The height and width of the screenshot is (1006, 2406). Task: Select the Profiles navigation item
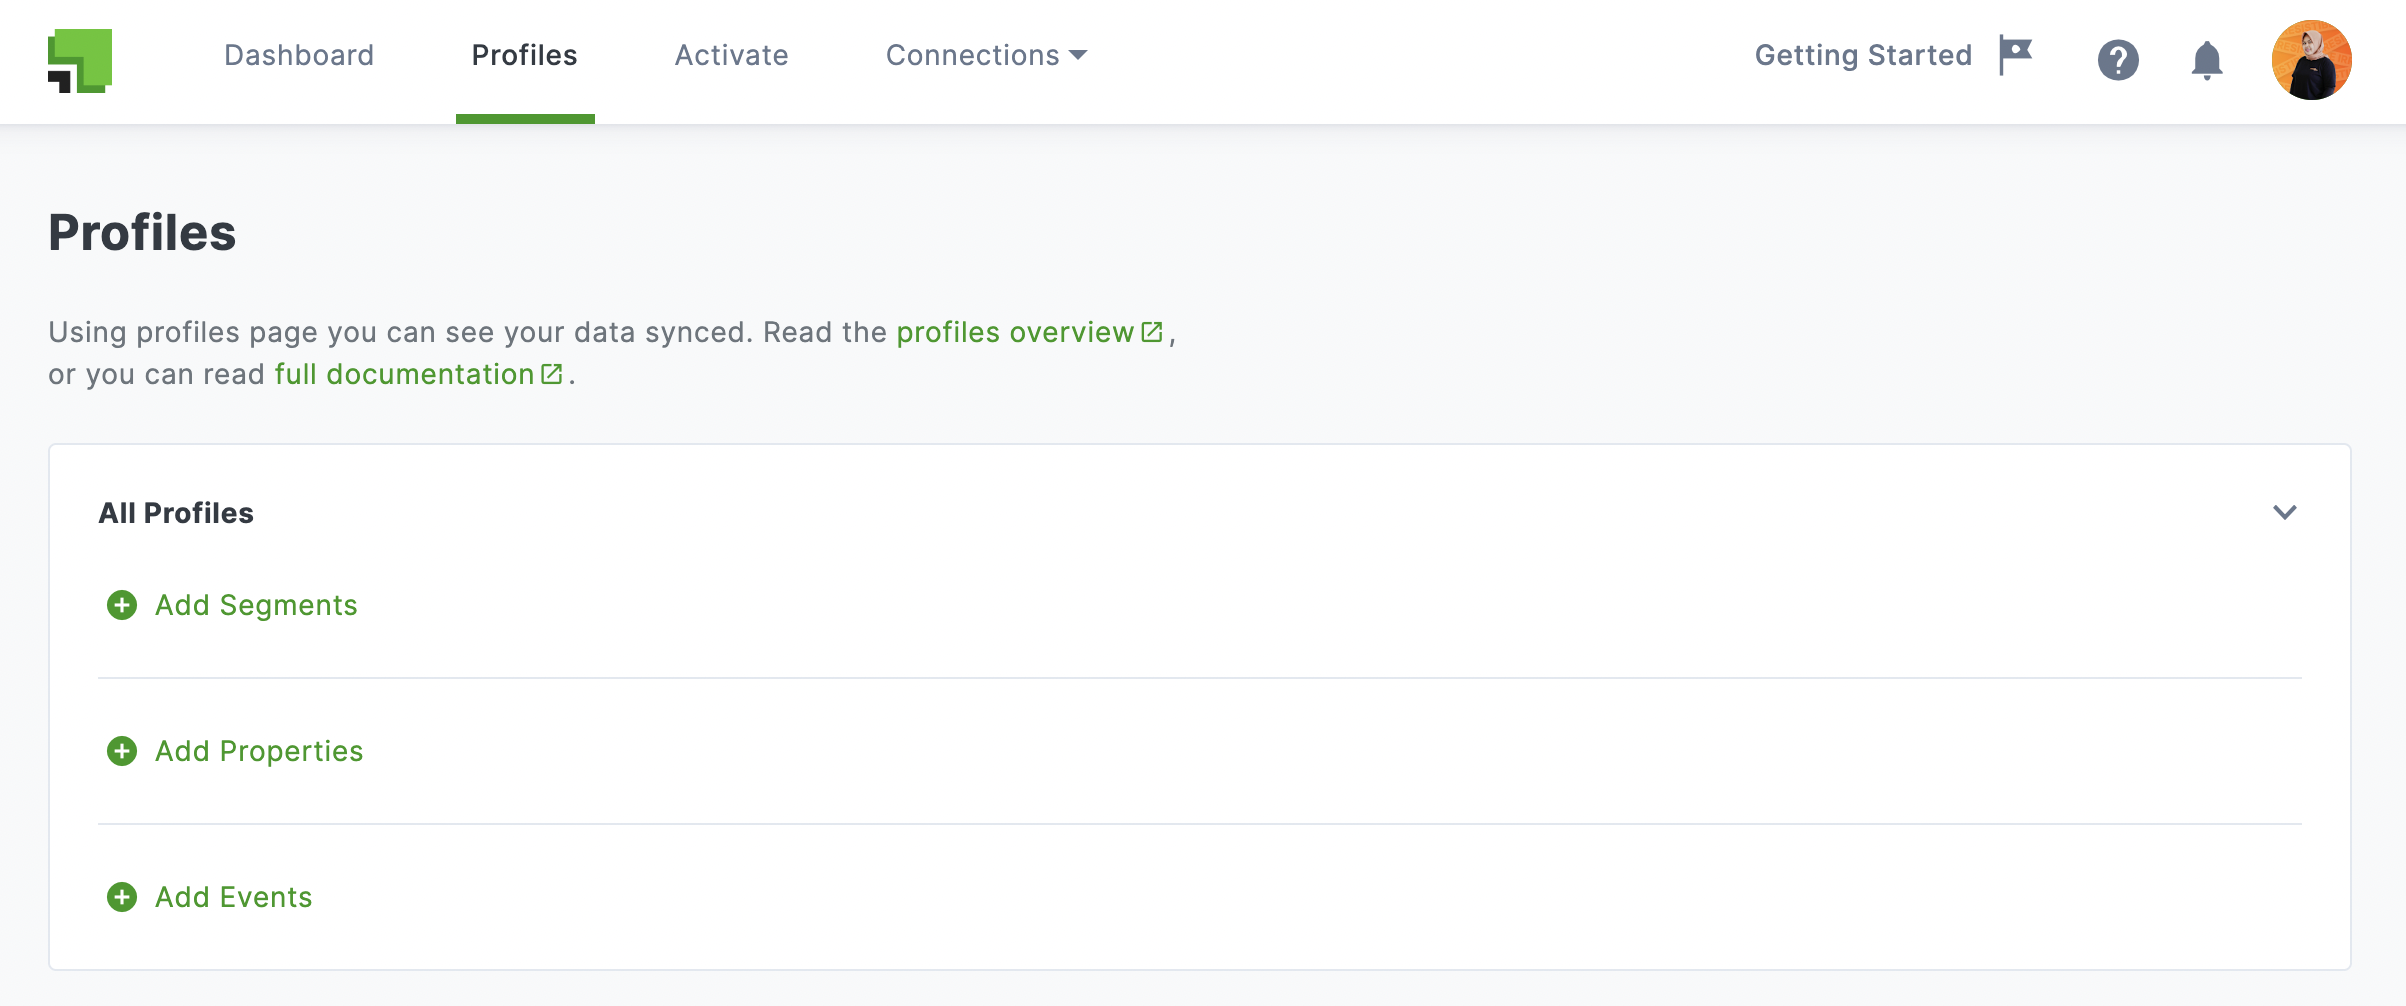524,55
